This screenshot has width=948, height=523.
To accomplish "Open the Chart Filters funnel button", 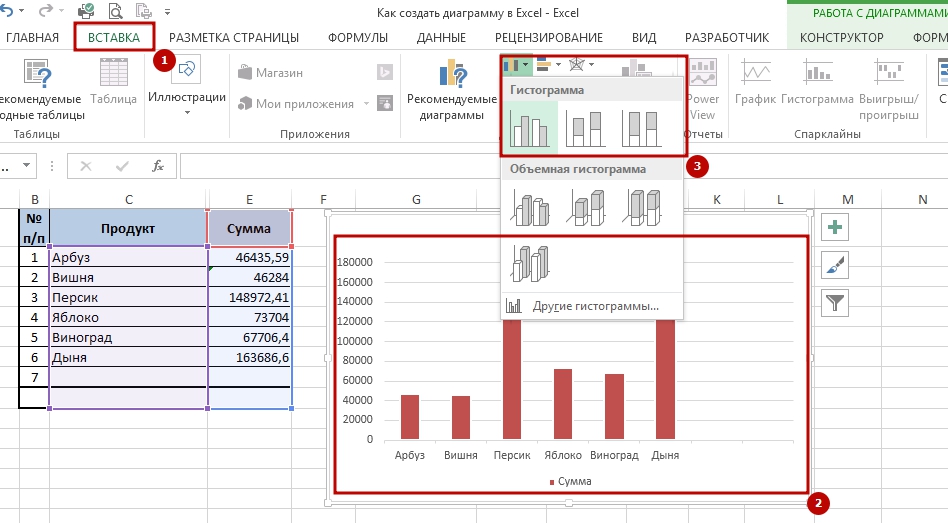I will [x=835, y=302].
